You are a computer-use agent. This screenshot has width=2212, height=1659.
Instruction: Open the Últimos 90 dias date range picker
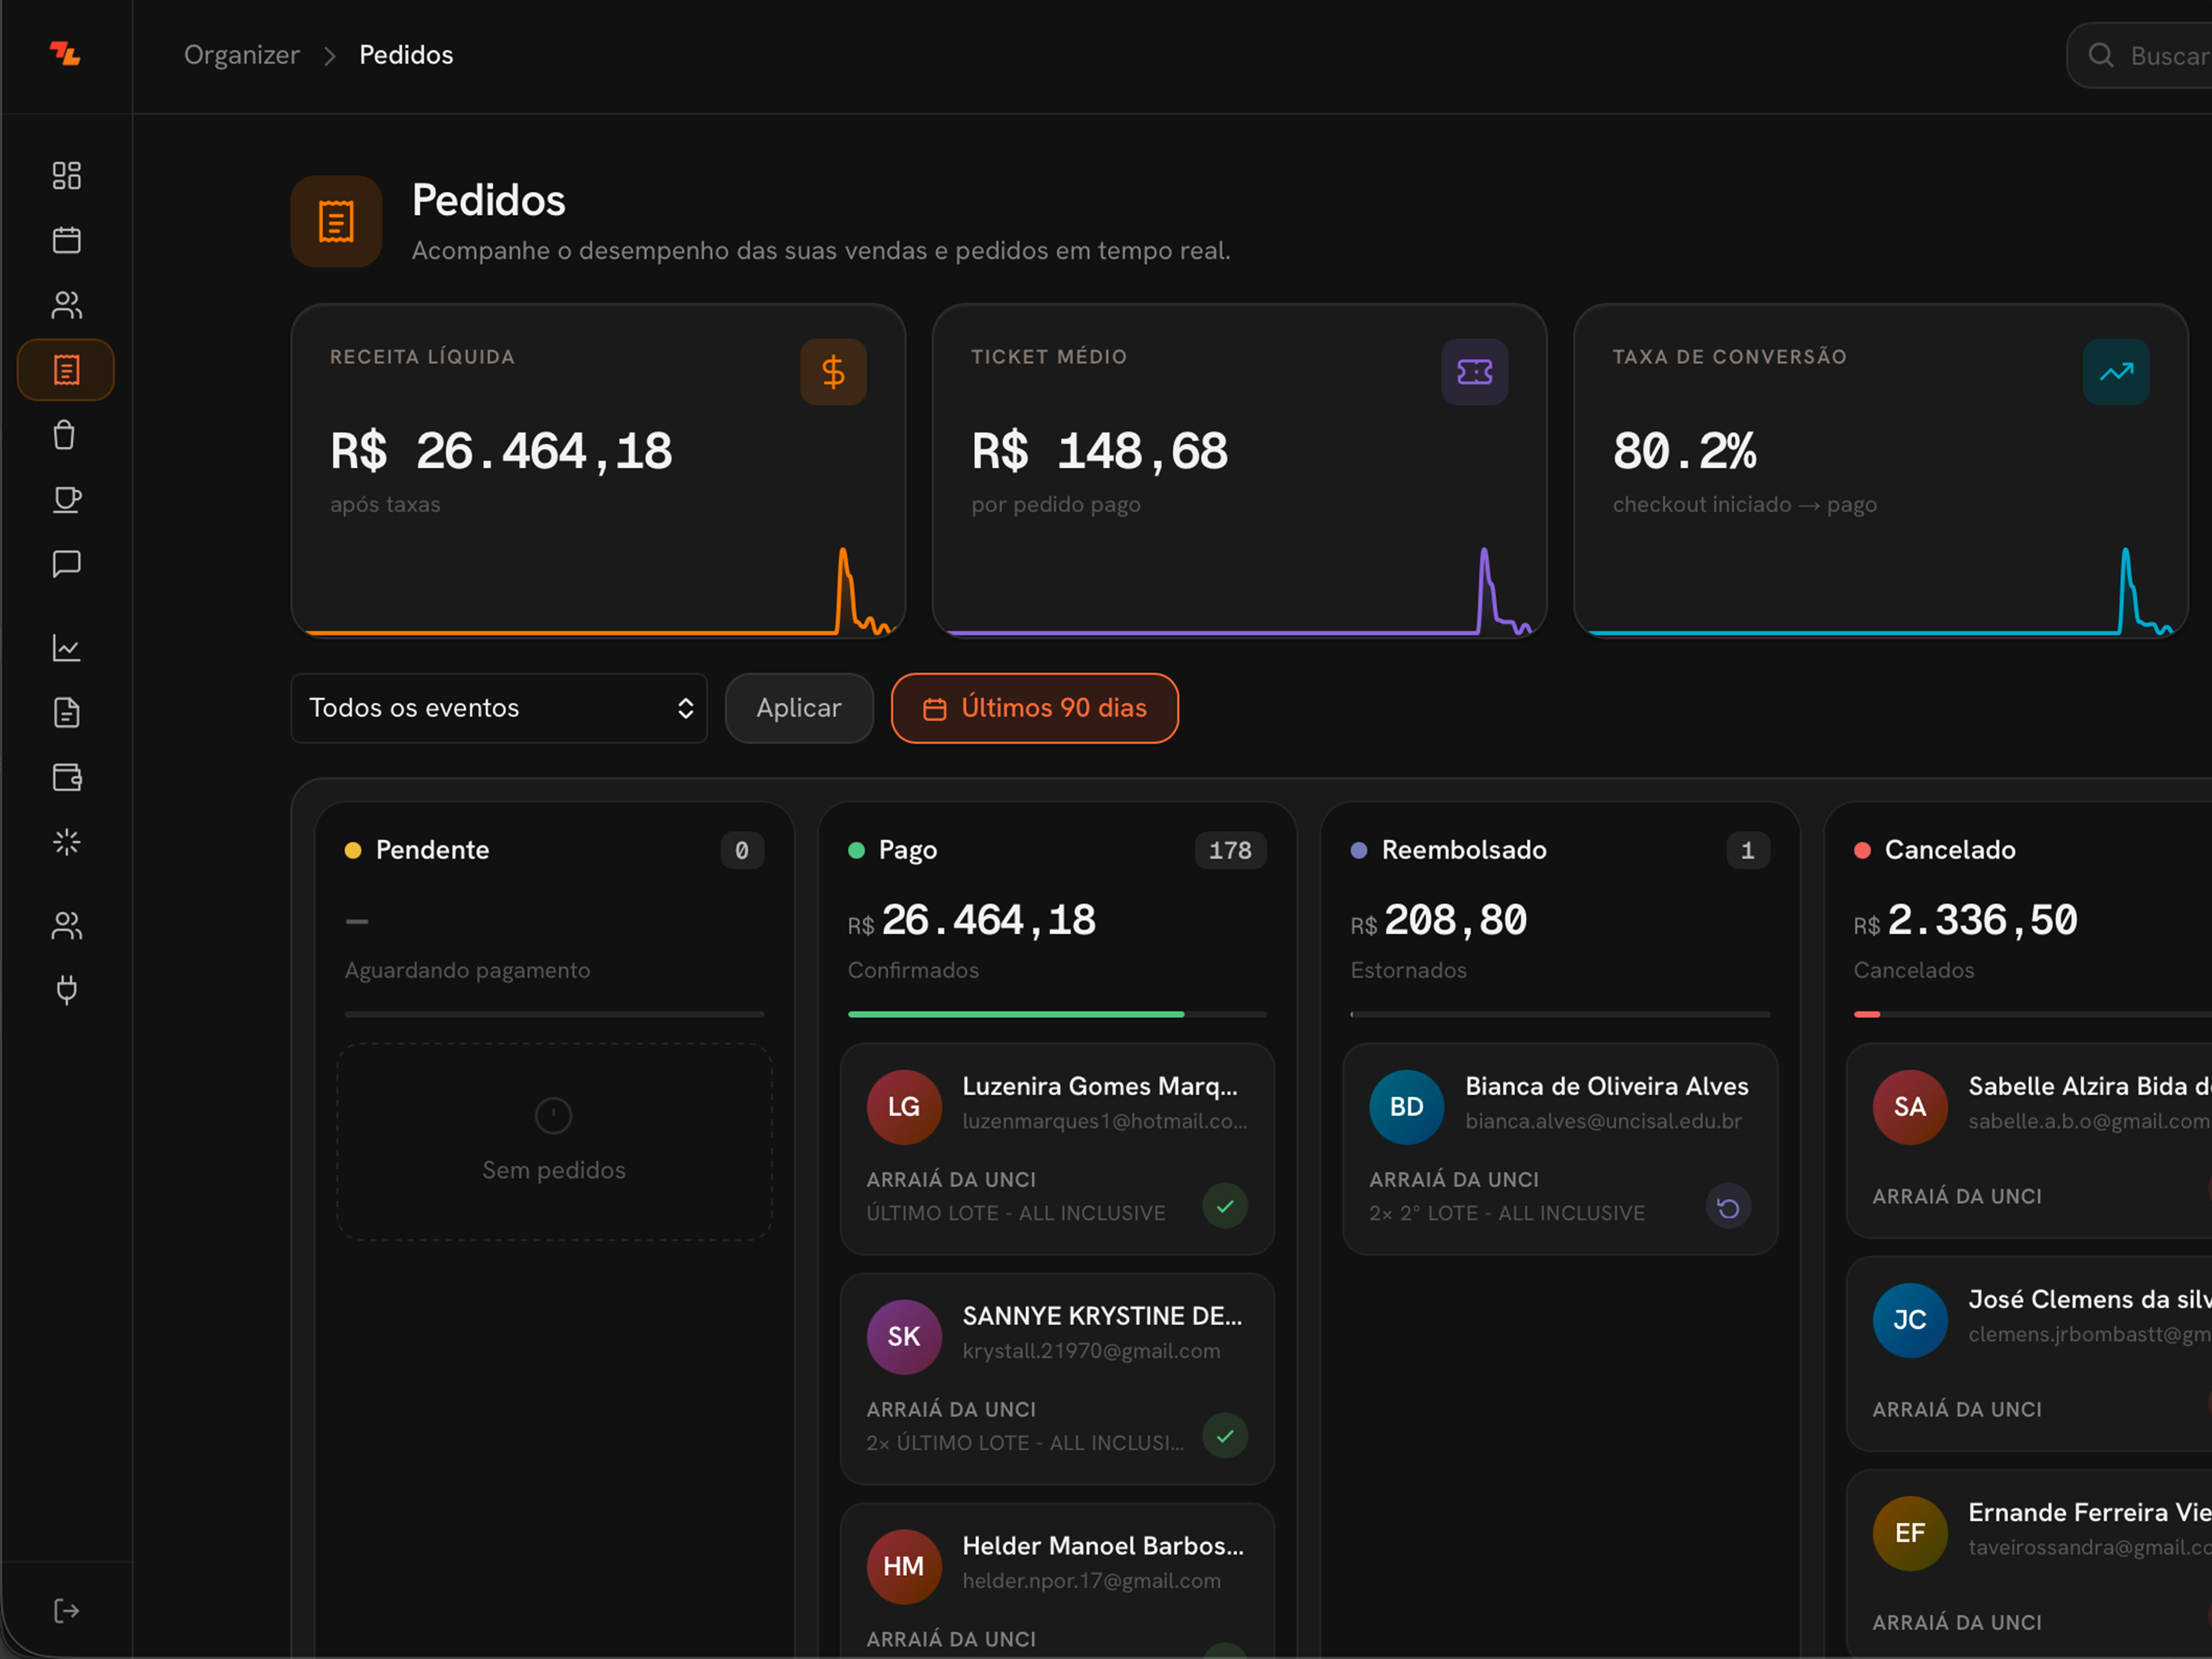click(1034, 708)
